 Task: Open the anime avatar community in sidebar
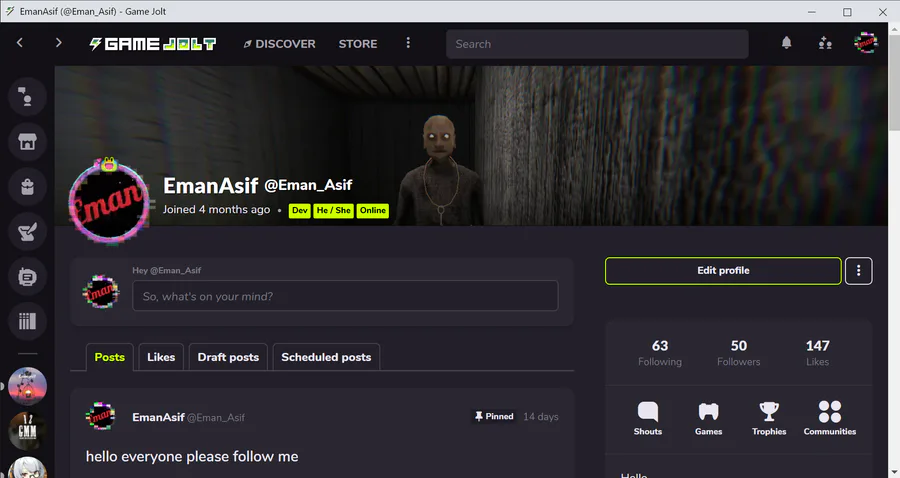(x=27, y=468)
